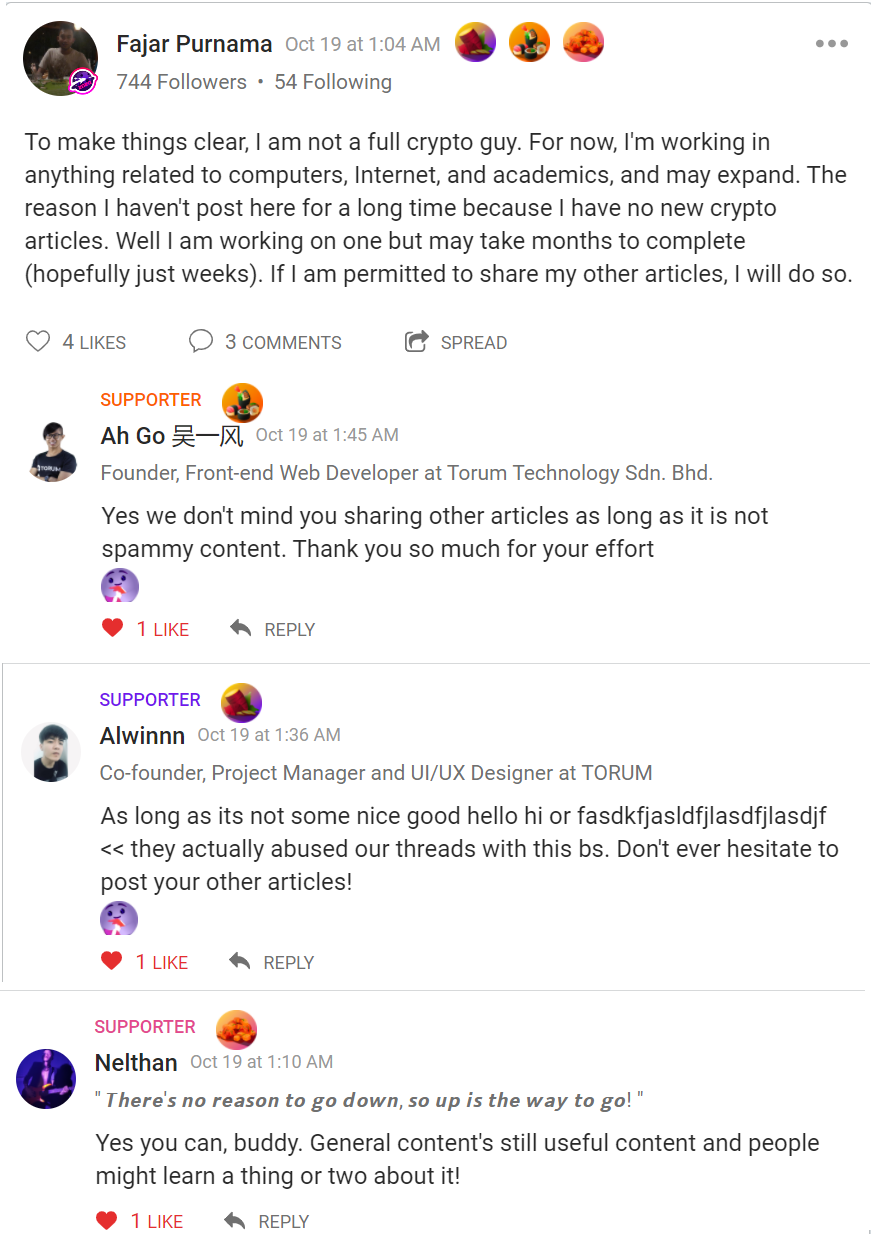Like Fajar Purnama's post with heart icon
Image resolution: width=871 pixels, height=1241 pixels.
point(38,342)
